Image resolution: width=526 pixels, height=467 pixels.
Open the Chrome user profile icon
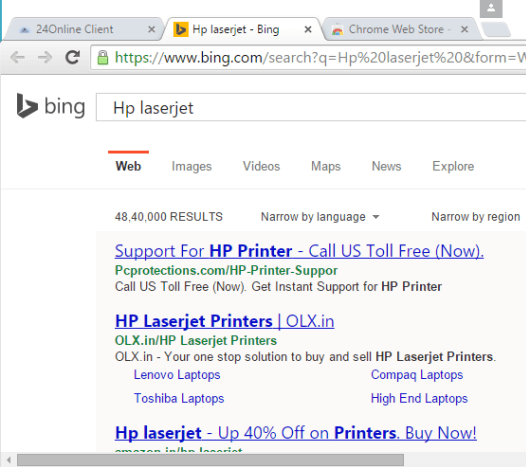491,8
